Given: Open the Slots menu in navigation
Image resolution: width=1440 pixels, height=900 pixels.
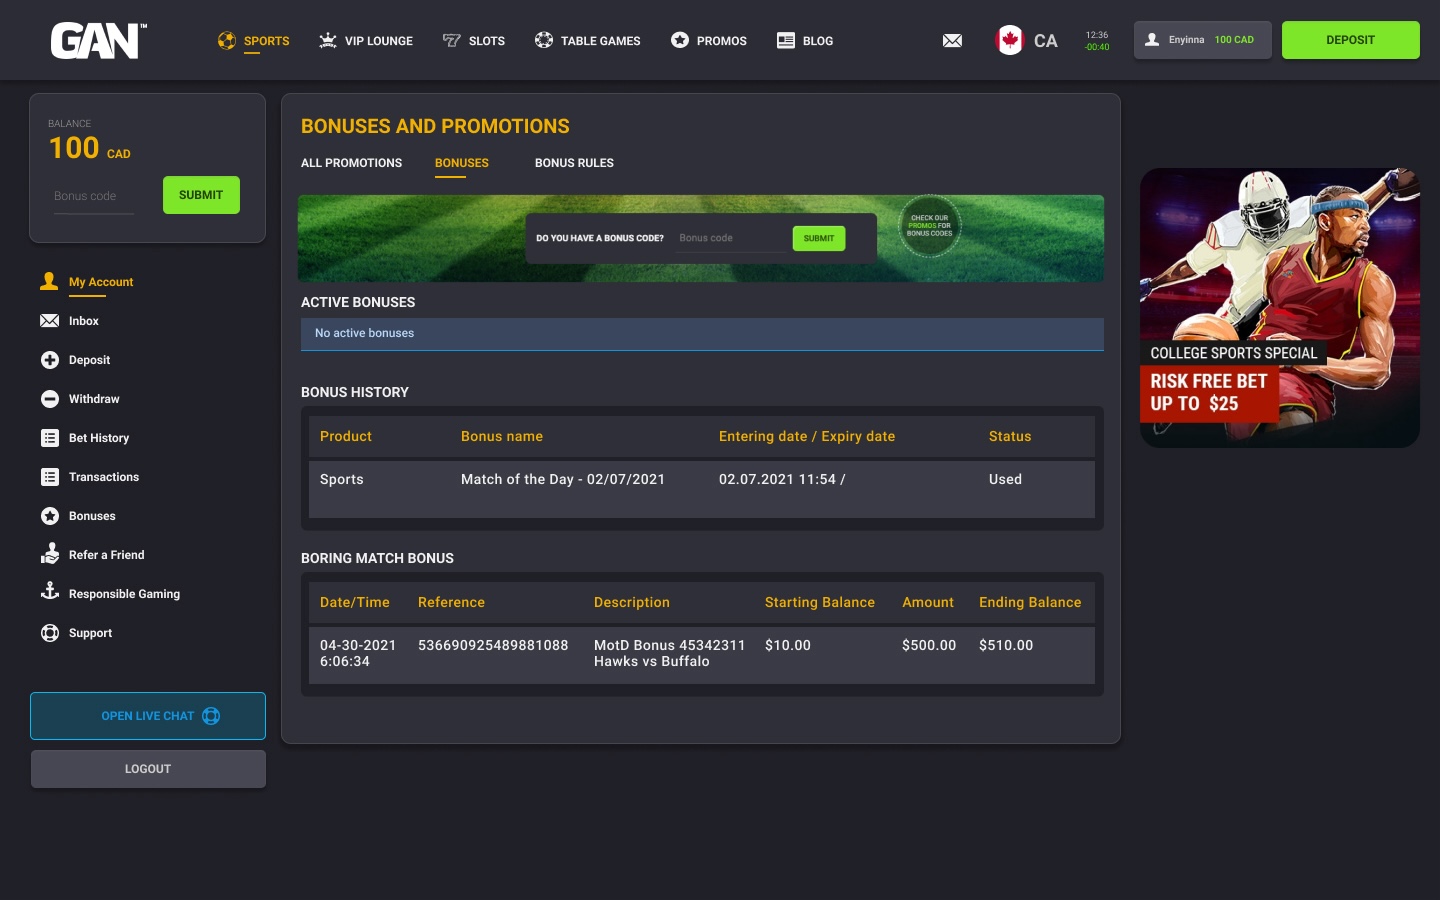Looking at the screenshot, I should point(474,41).
